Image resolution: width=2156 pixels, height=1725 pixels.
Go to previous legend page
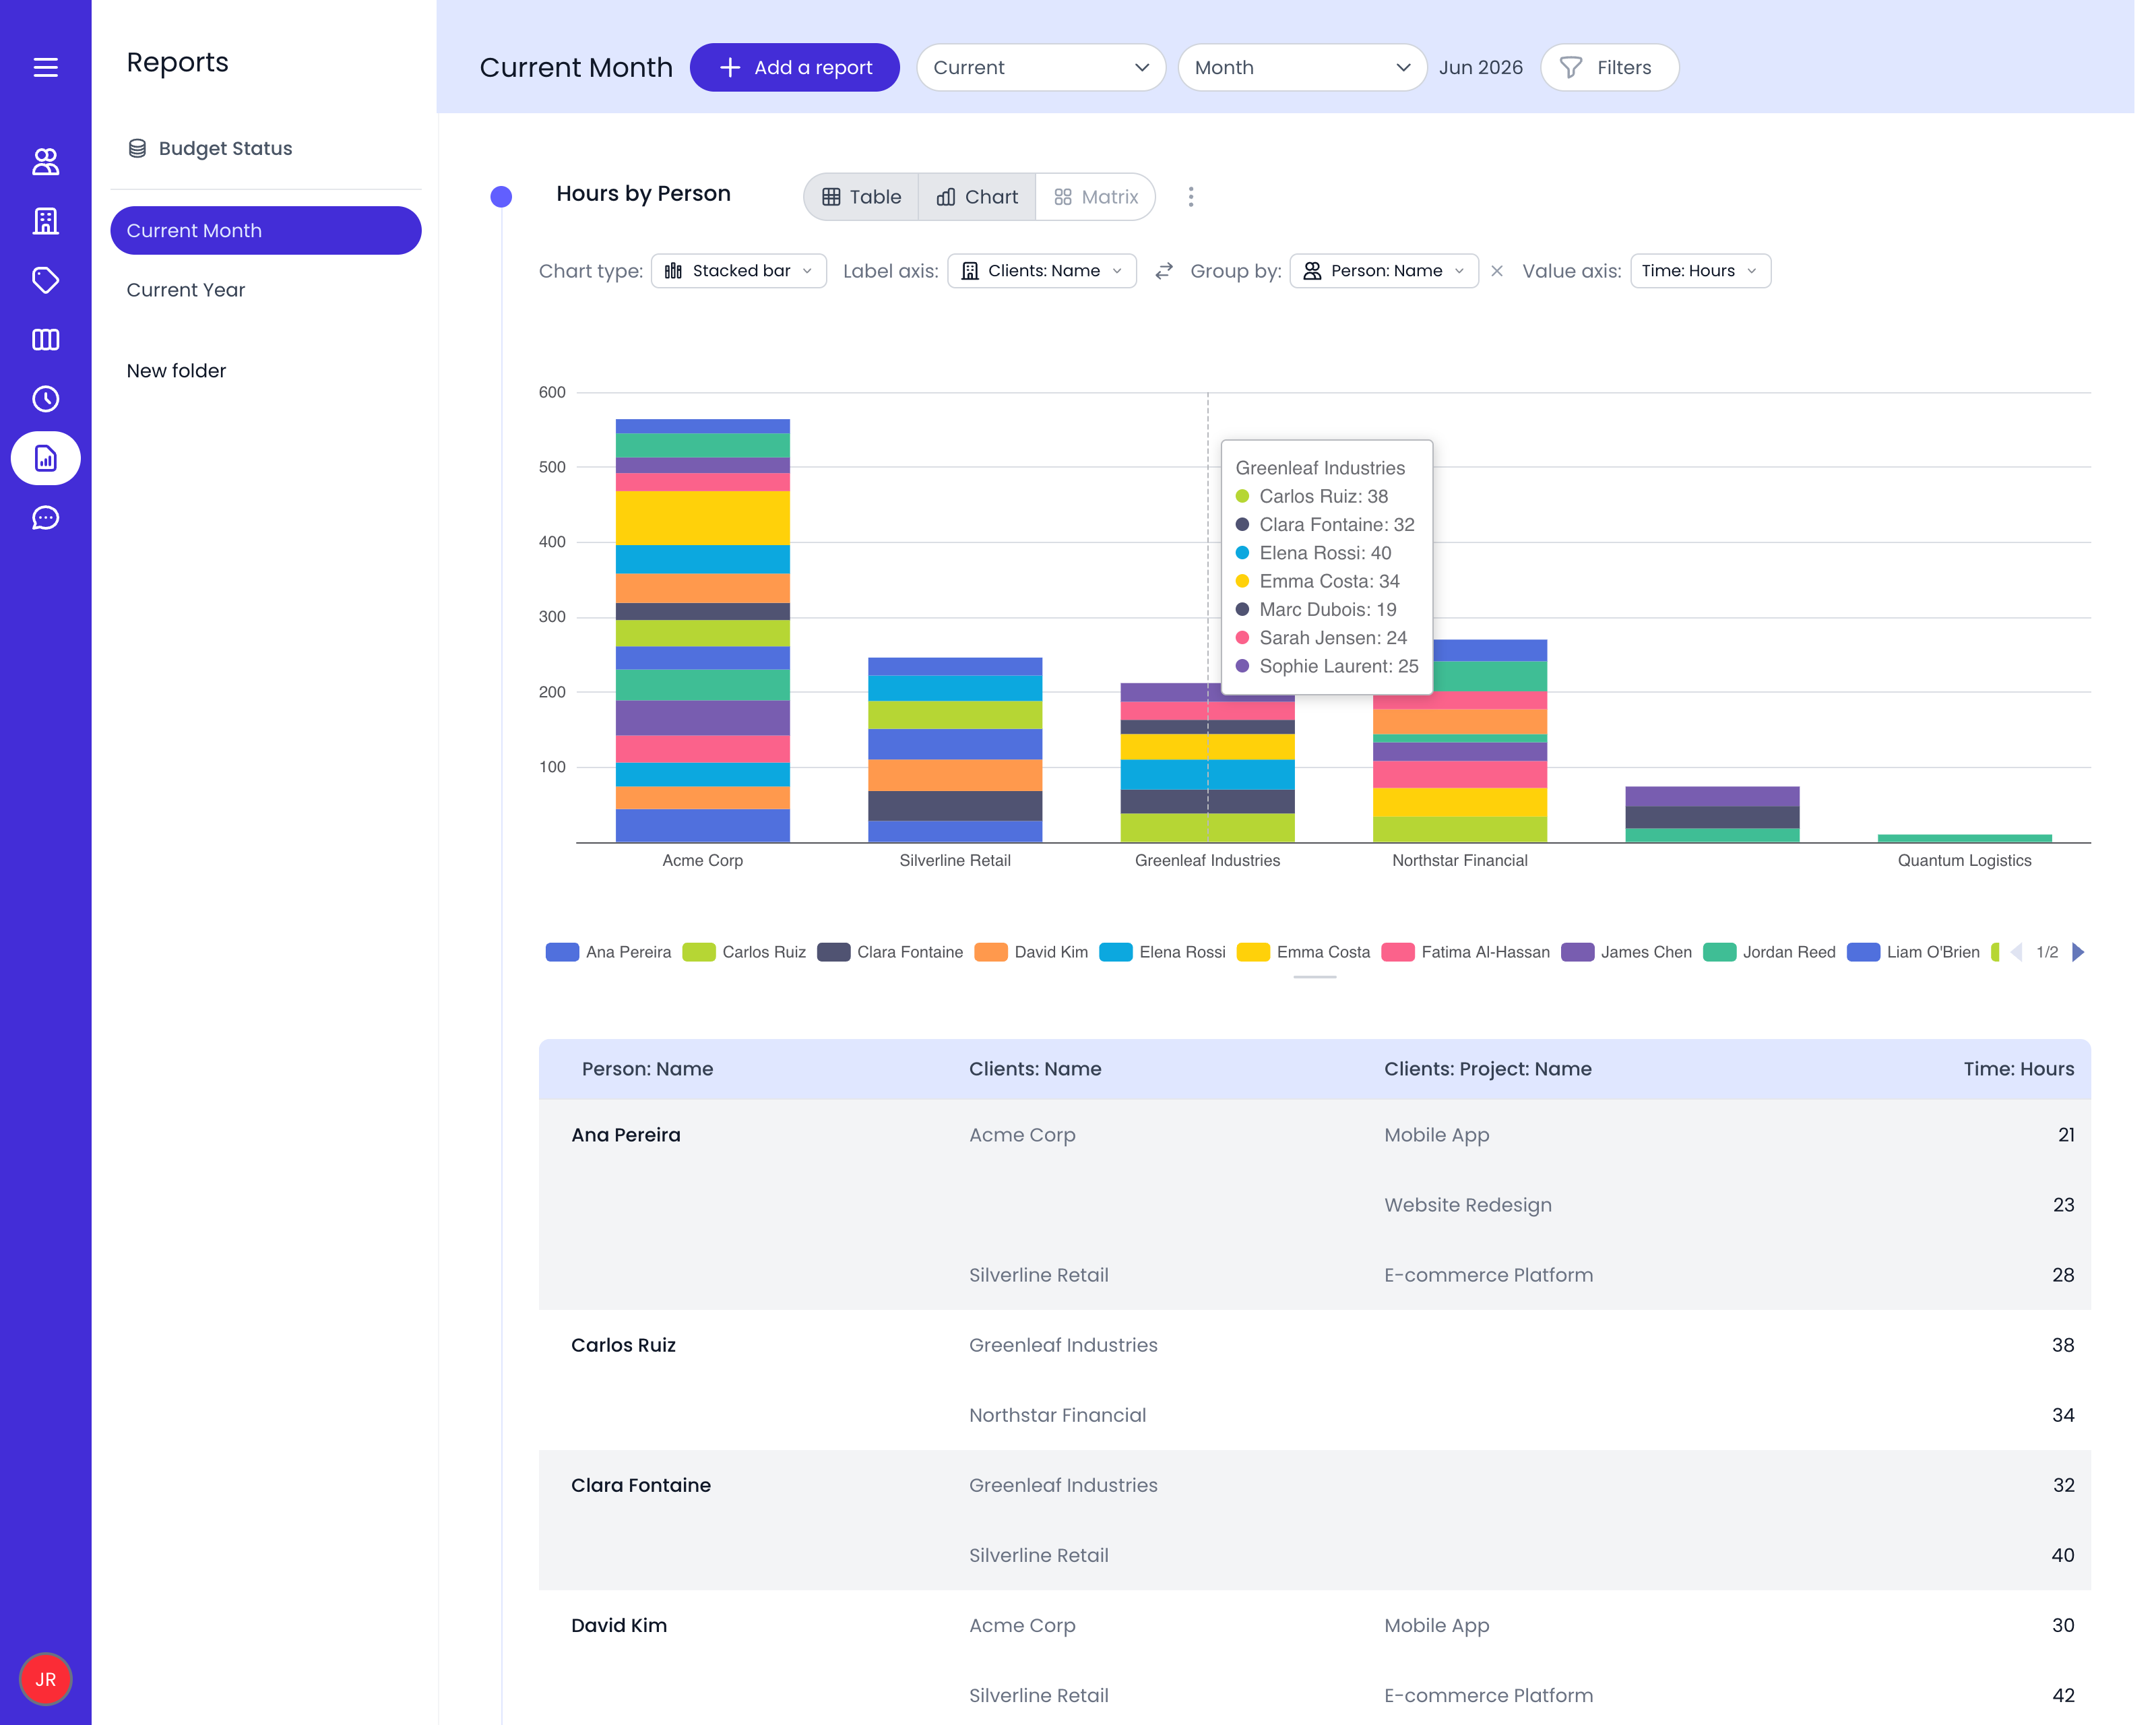pos(2016,952)
